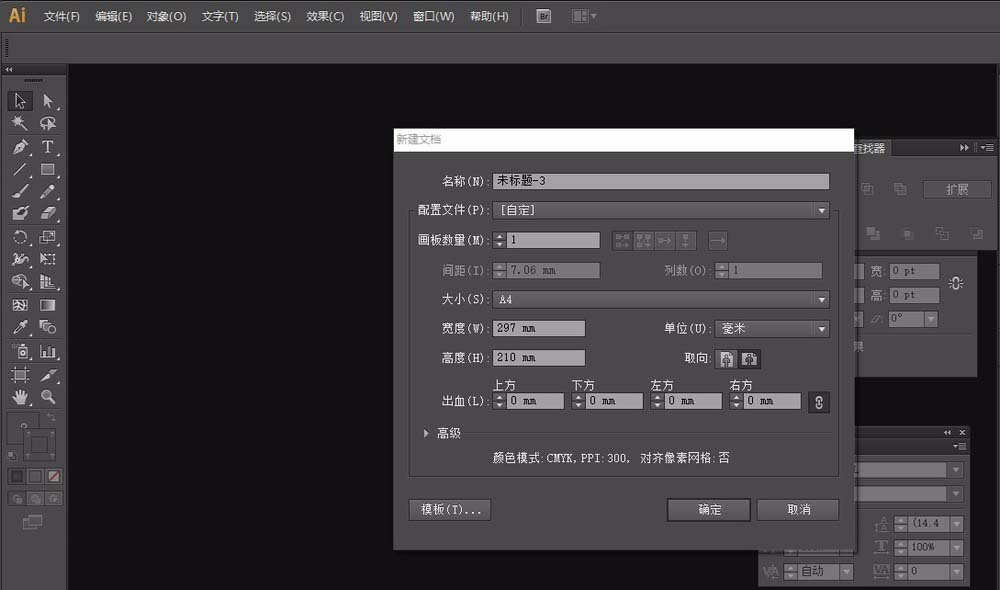Screen dimensions: 1000x590
Task: Open the 效果 menu
Action: [324, 16]
